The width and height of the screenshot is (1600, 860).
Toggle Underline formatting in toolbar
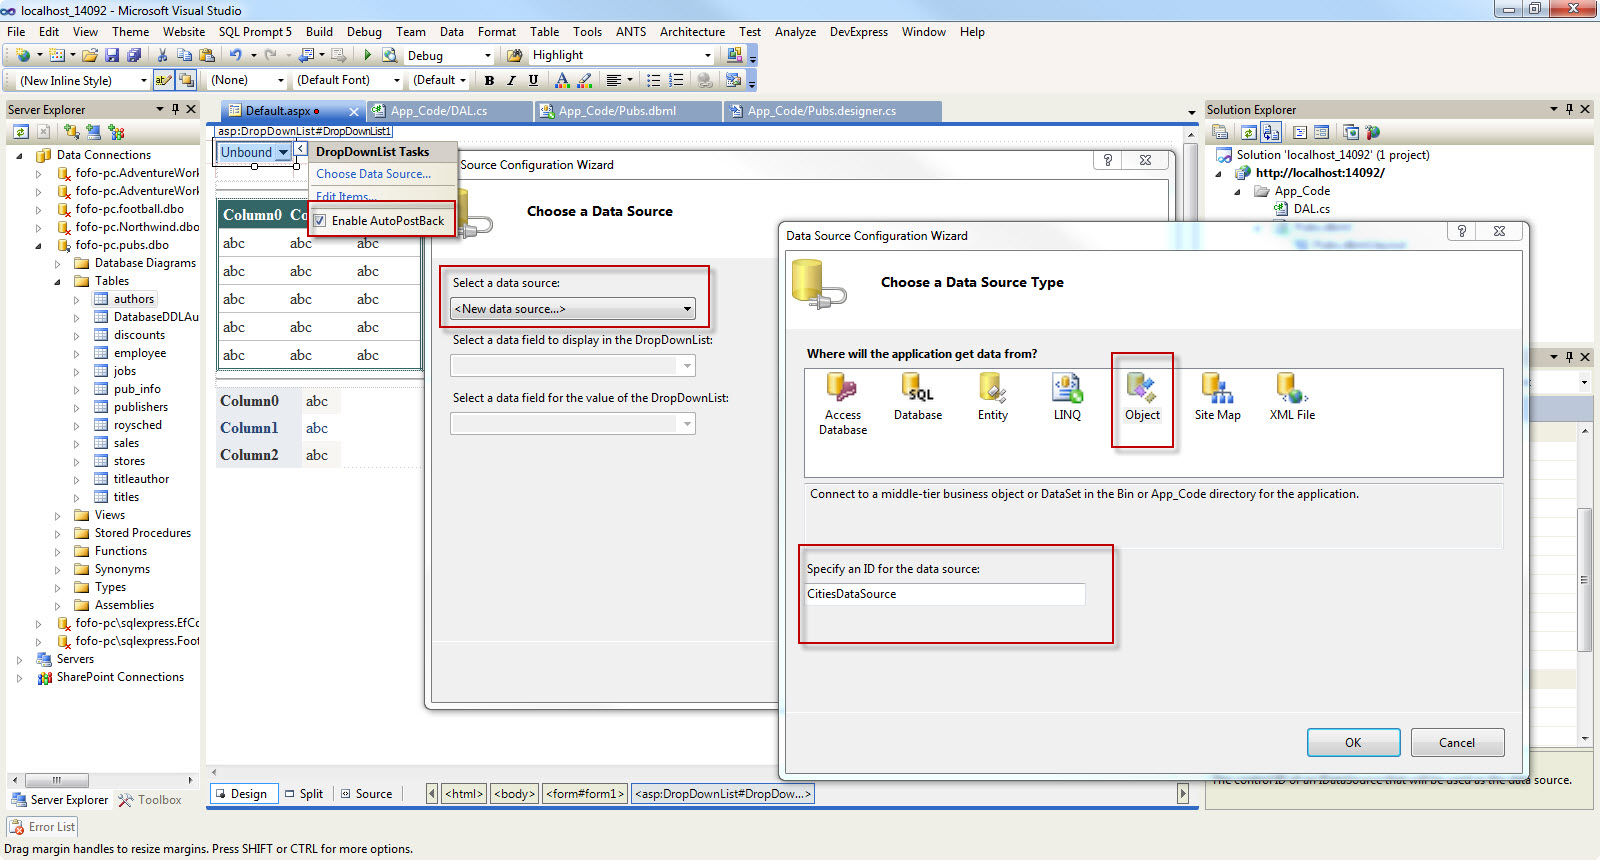(533, 80)
